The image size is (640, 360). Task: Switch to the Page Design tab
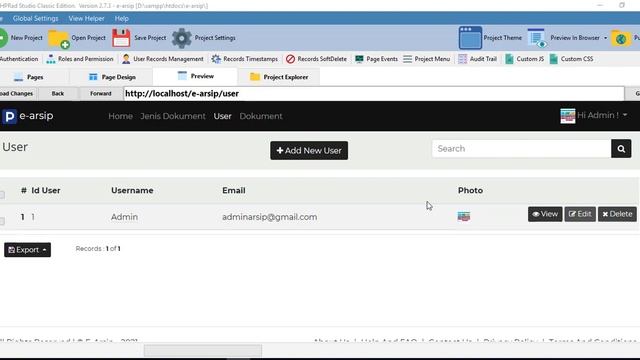[112, 77]
